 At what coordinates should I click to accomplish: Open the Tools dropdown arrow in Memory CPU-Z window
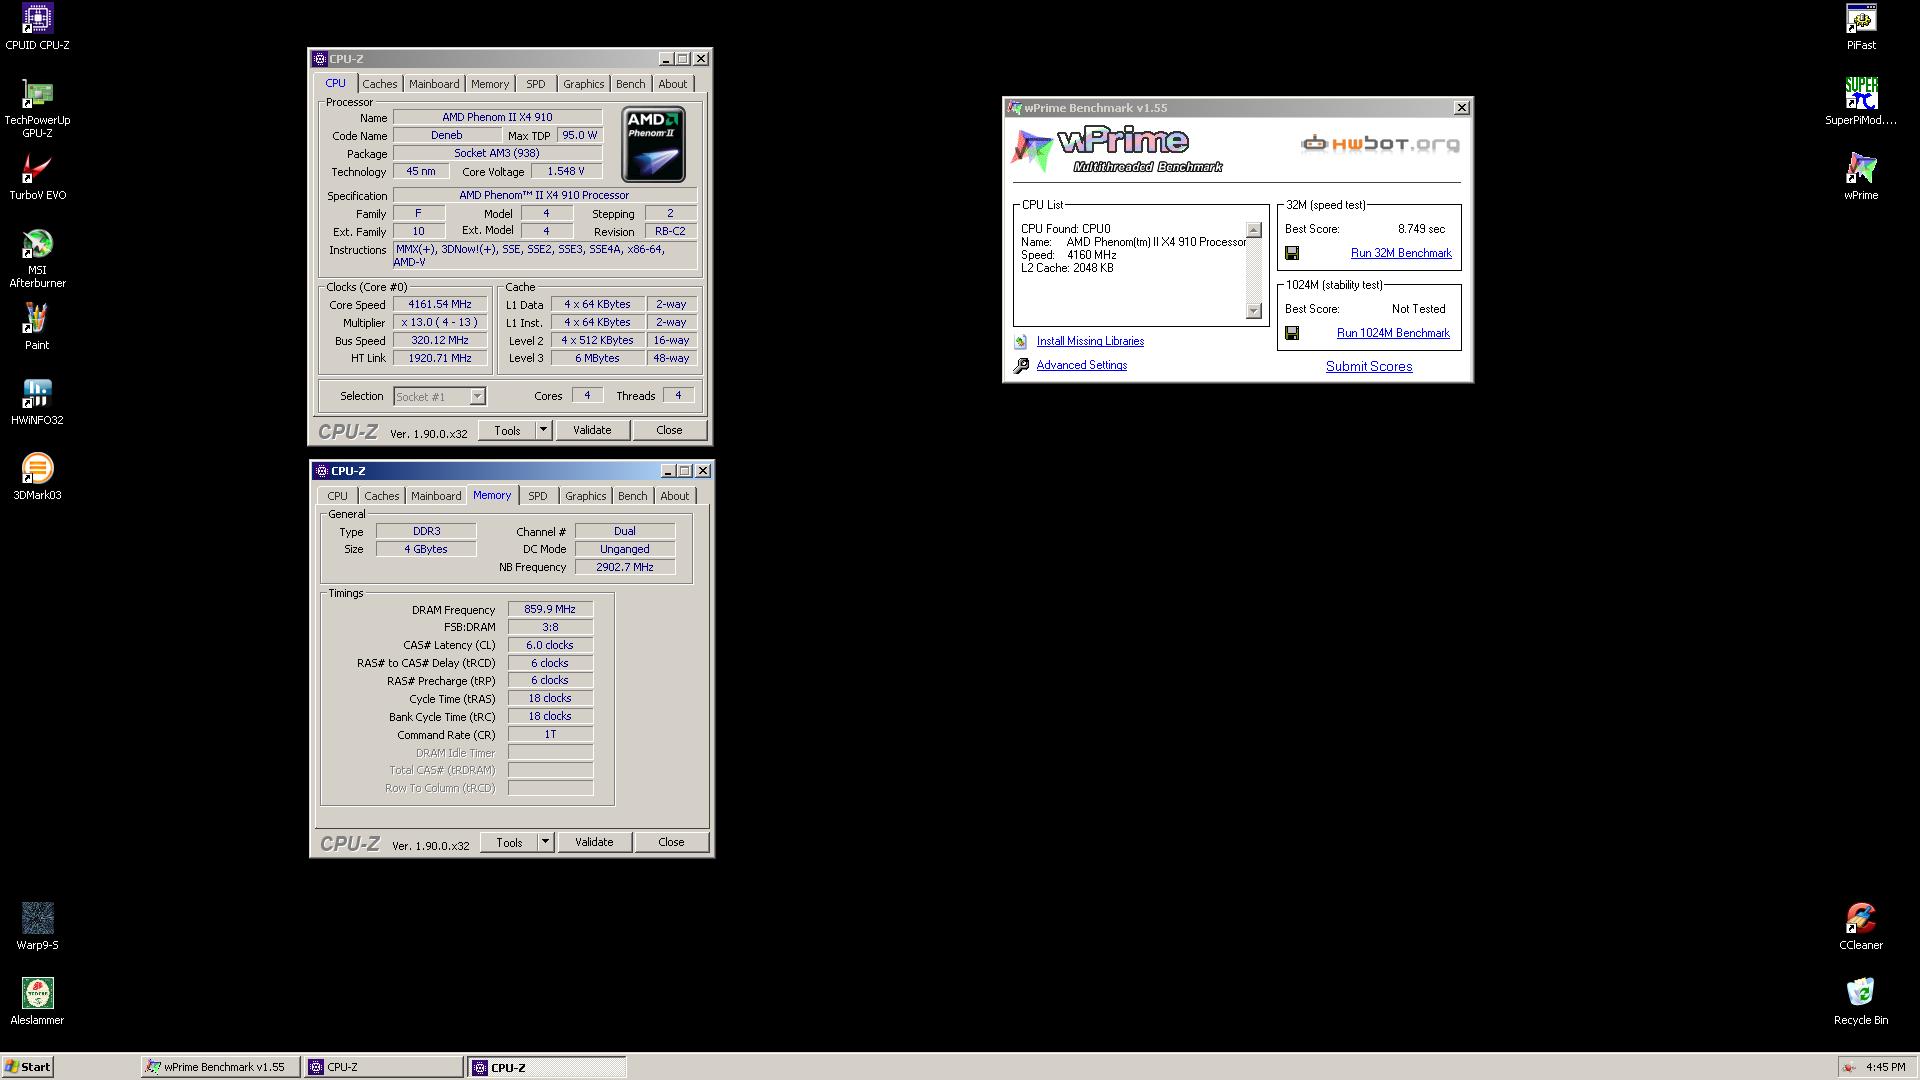[x=545, y=842]
